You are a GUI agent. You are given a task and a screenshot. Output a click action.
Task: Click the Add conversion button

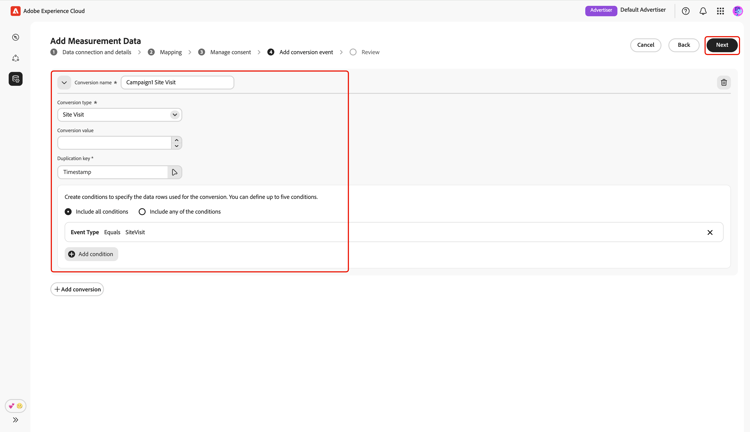coord(77,289)
